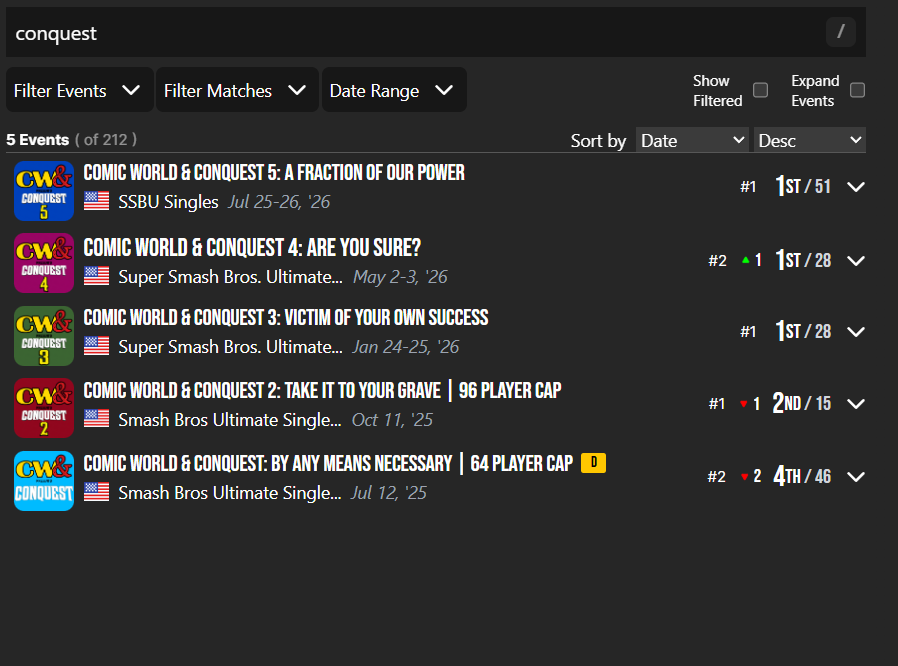Click the By Any Means Necessary event logo
Viewport: 898px width, 666px height.
(44, 480)
